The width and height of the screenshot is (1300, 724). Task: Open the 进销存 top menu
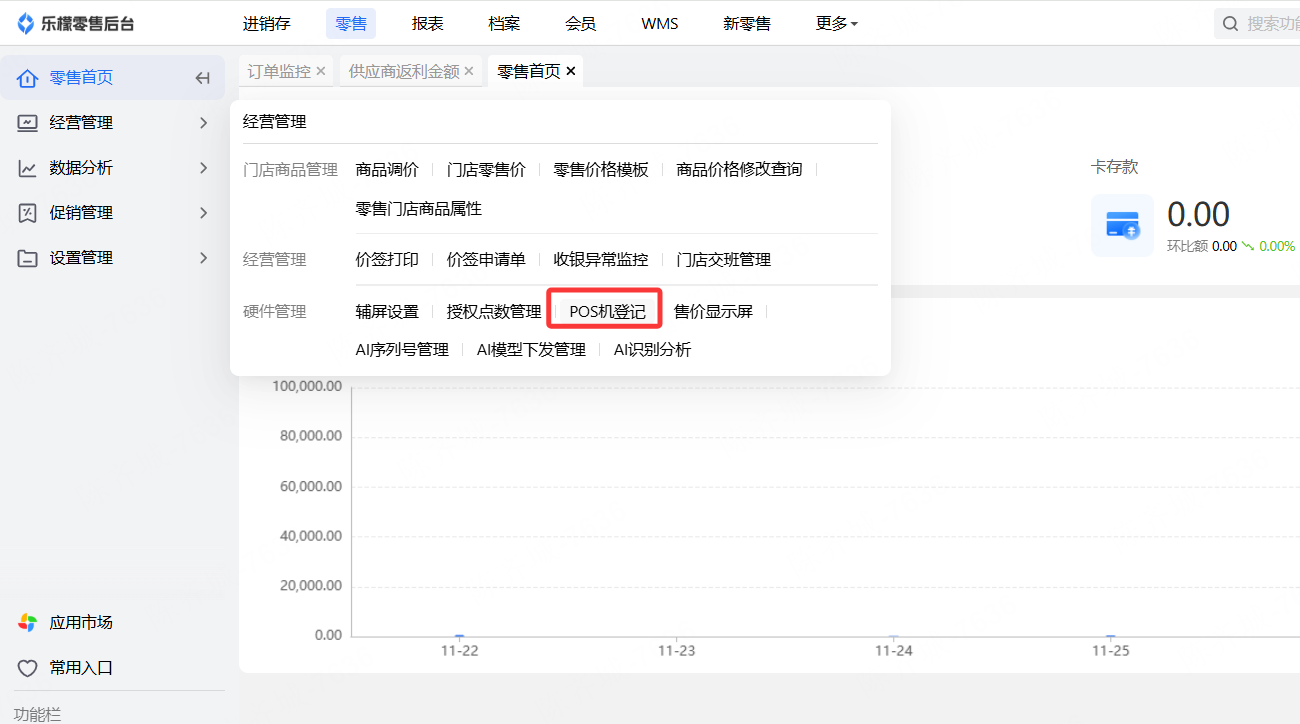(266, 23)
